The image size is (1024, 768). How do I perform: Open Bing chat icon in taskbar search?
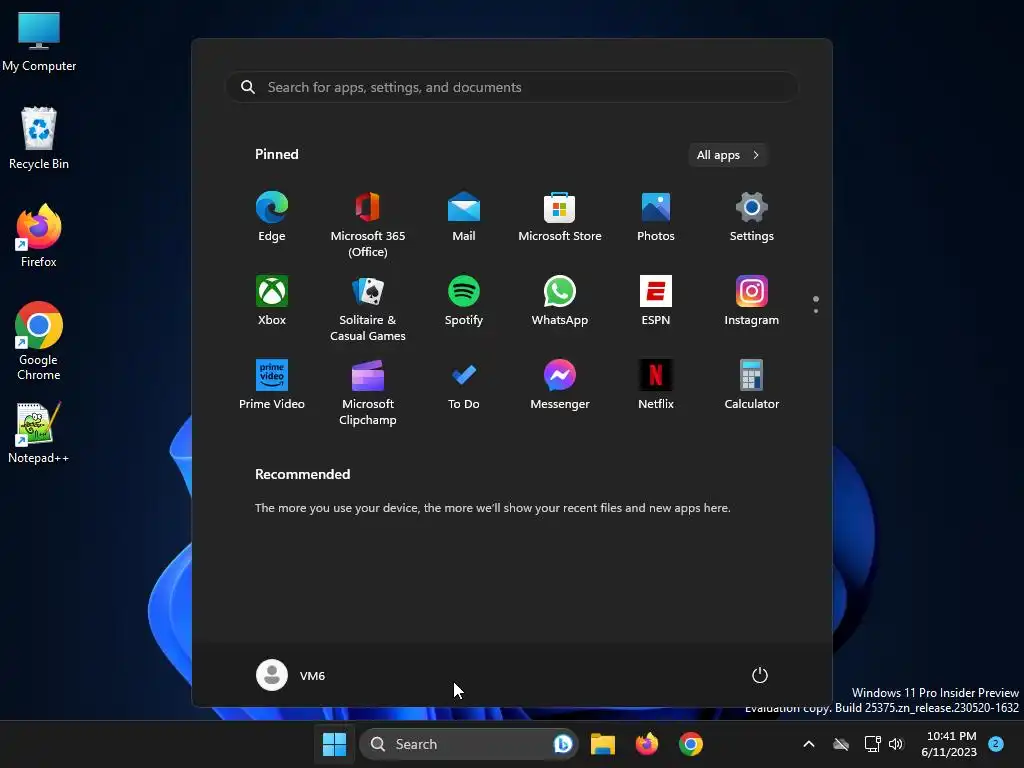(x=563, y=744)
